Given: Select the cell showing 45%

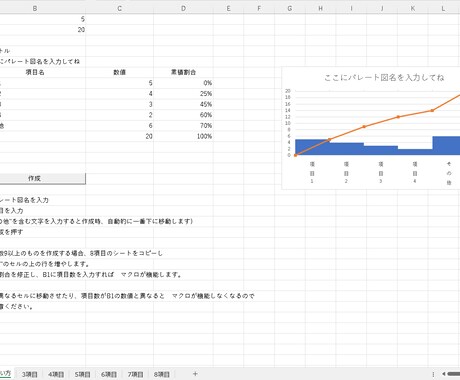Looking at the screenshot, I should (x=183, y=104).
